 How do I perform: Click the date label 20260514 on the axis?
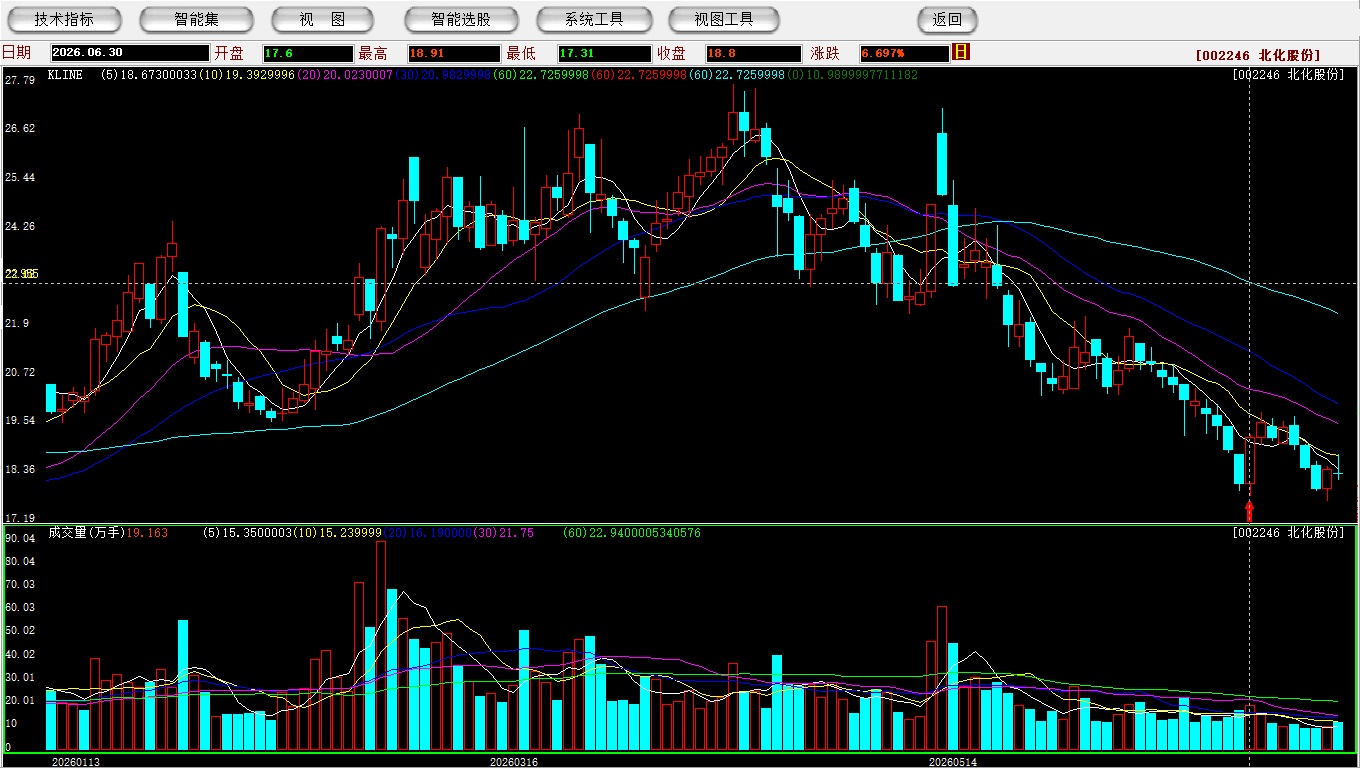pyautogui.click(x=953, y=762)
